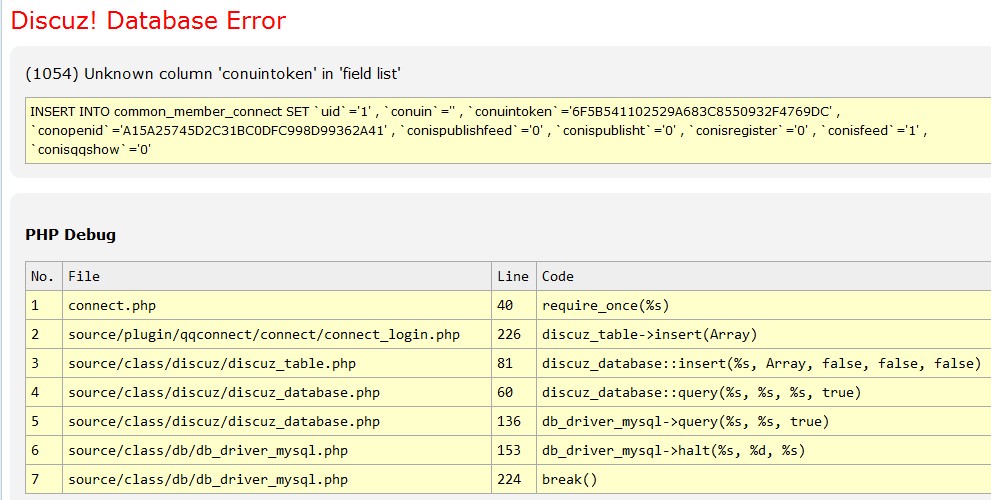
Task: Click the discuz_database.php path in row 4
Action: click(x=224, y=392)
